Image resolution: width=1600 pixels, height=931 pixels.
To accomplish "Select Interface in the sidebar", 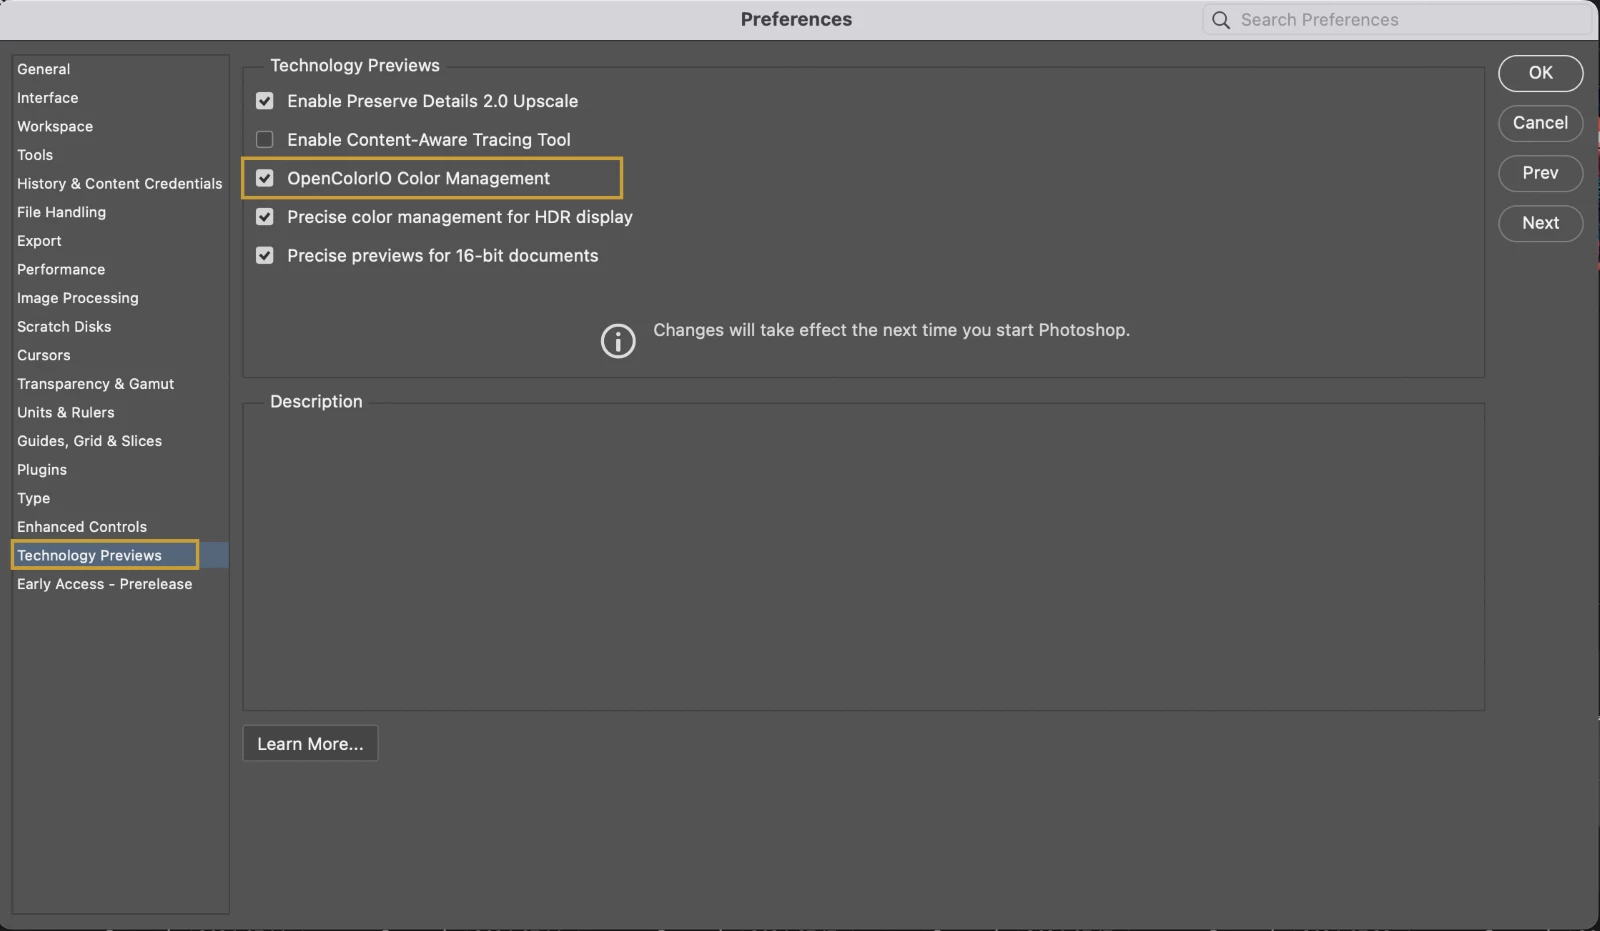I will click(x=48, y=98).
